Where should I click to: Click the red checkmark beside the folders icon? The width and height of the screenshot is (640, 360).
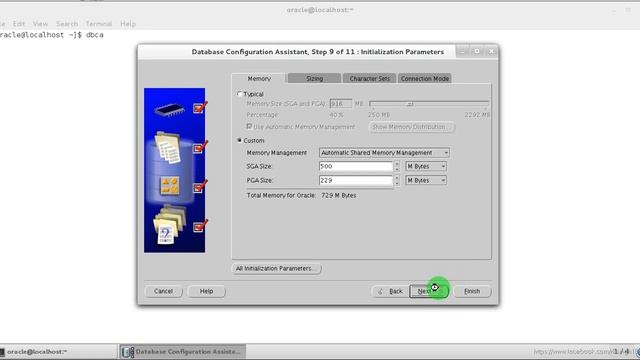pyautogui.click(x=200, y=226)
